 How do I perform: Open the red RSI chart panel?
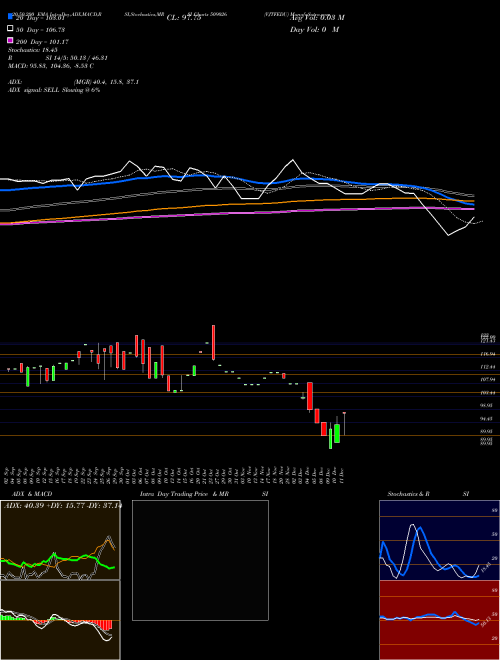(x=439, y=620)
